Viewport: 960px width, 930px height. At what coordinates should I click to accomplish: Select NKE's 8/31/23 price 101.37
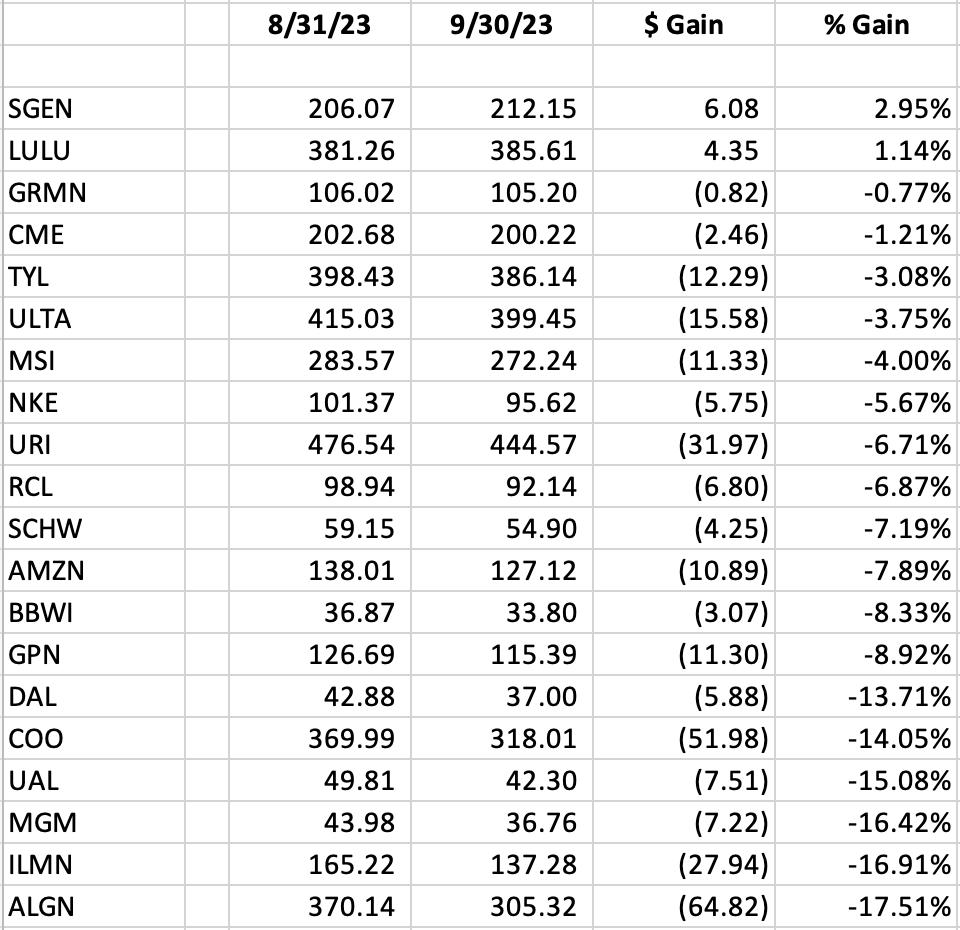click(x=320, y=403)
